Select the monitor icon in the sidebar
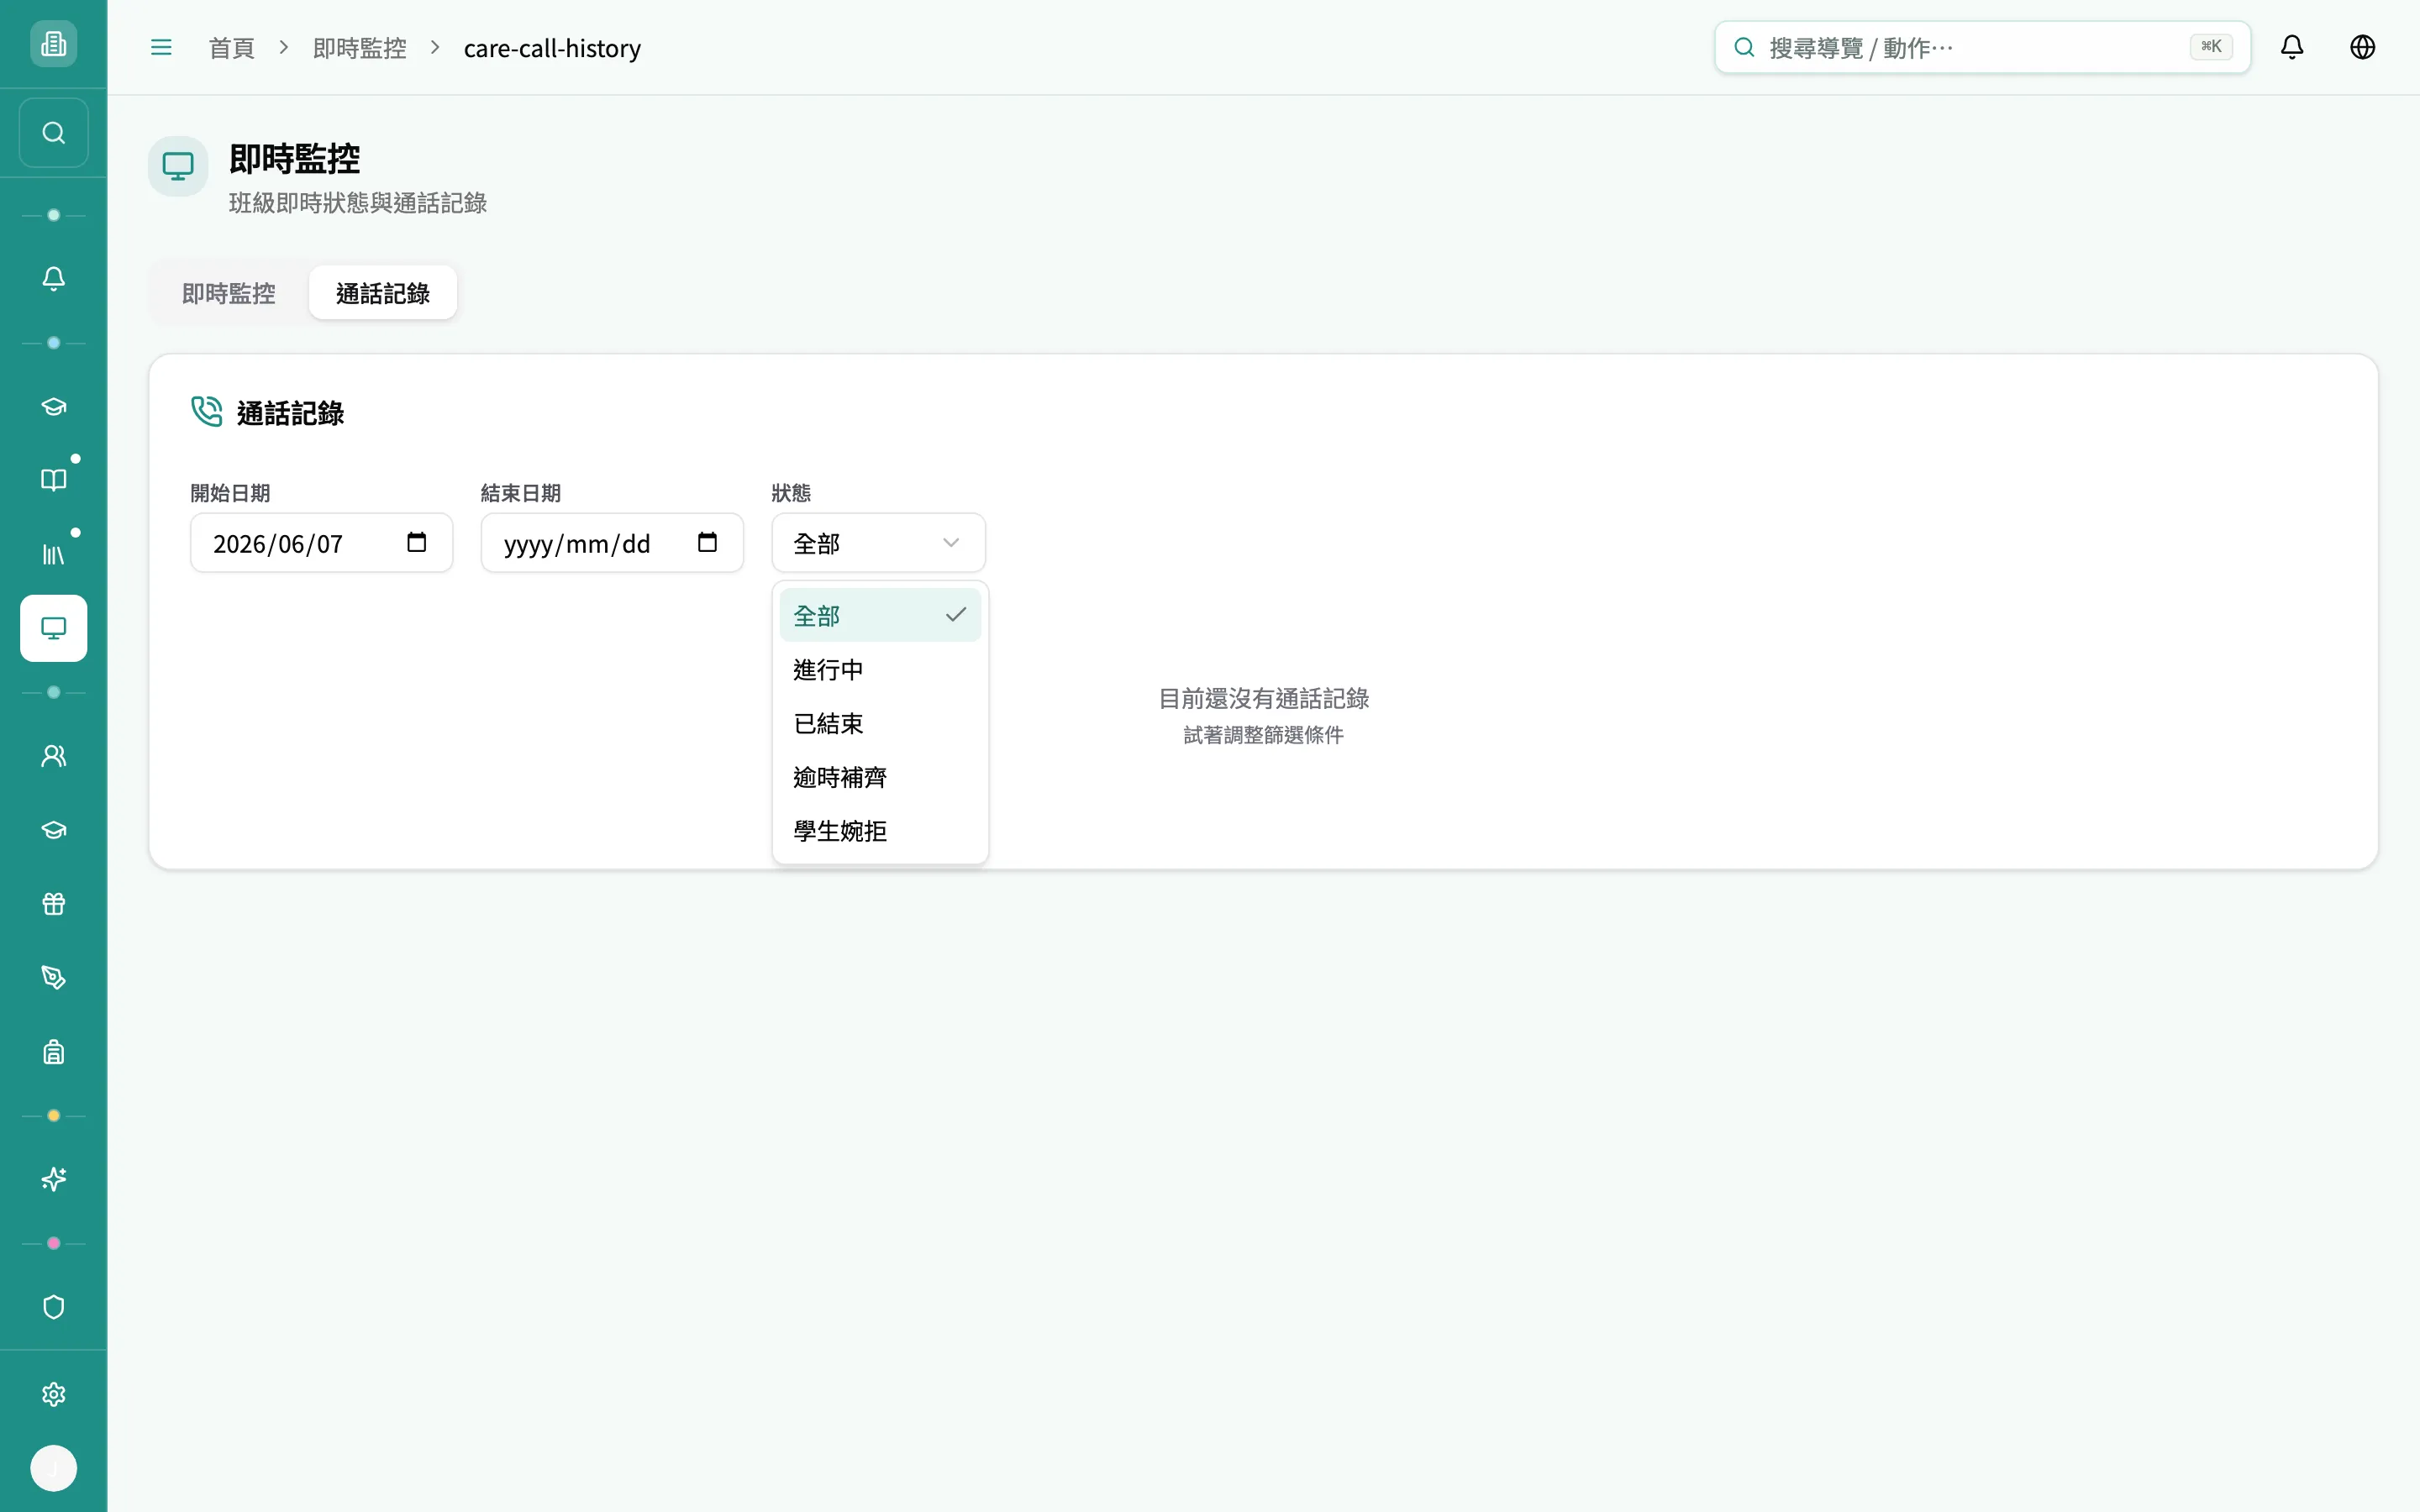The height and width of the screenshot is (1512, 2420). (x=53, y=628)
